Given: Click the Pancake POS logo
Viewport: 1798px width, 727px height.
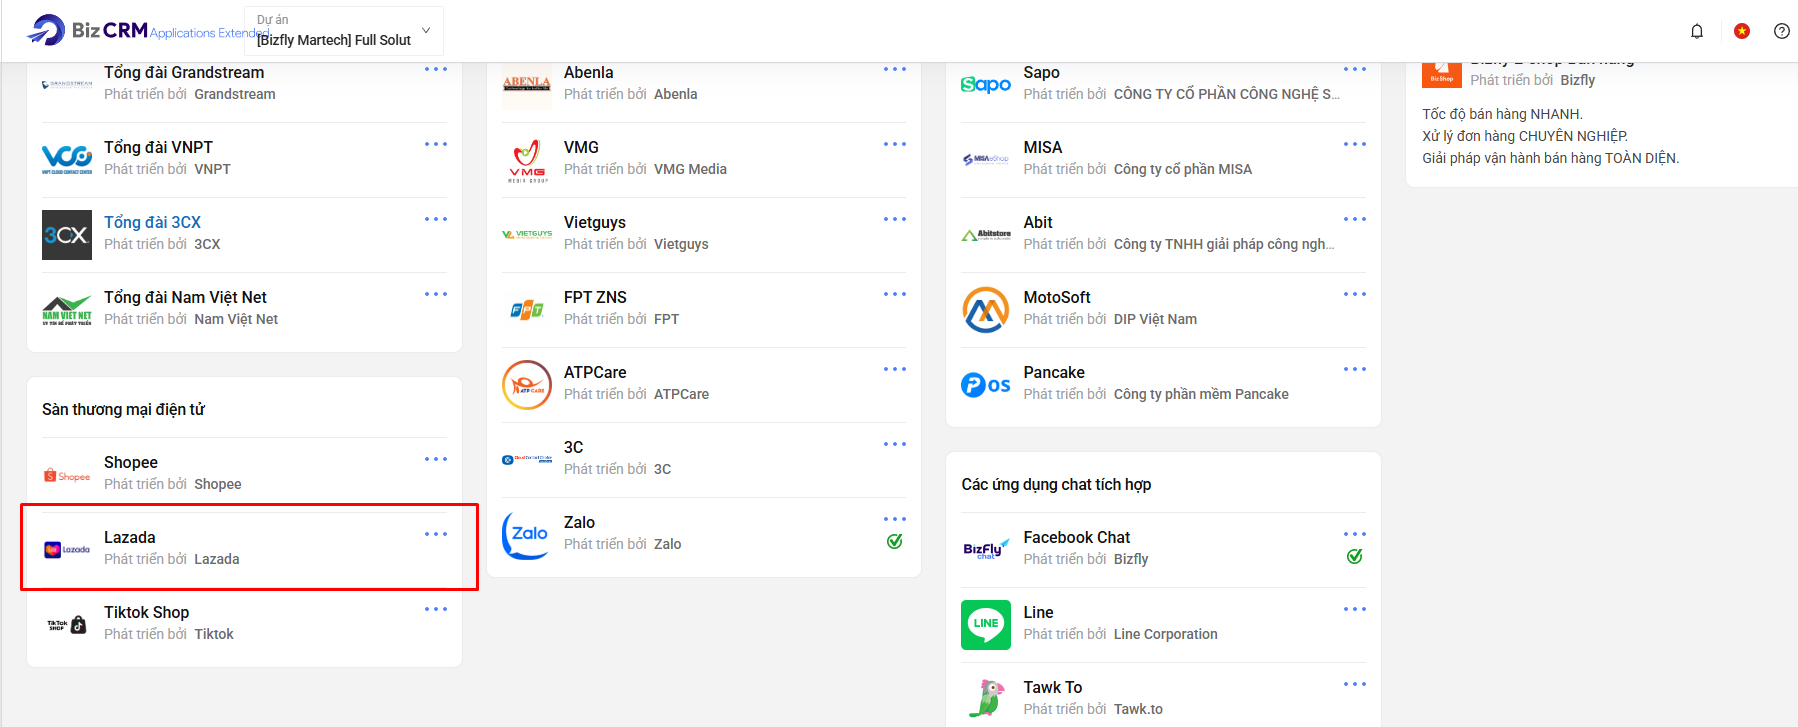Looking at the screenshot, I should tap(986, 385).
